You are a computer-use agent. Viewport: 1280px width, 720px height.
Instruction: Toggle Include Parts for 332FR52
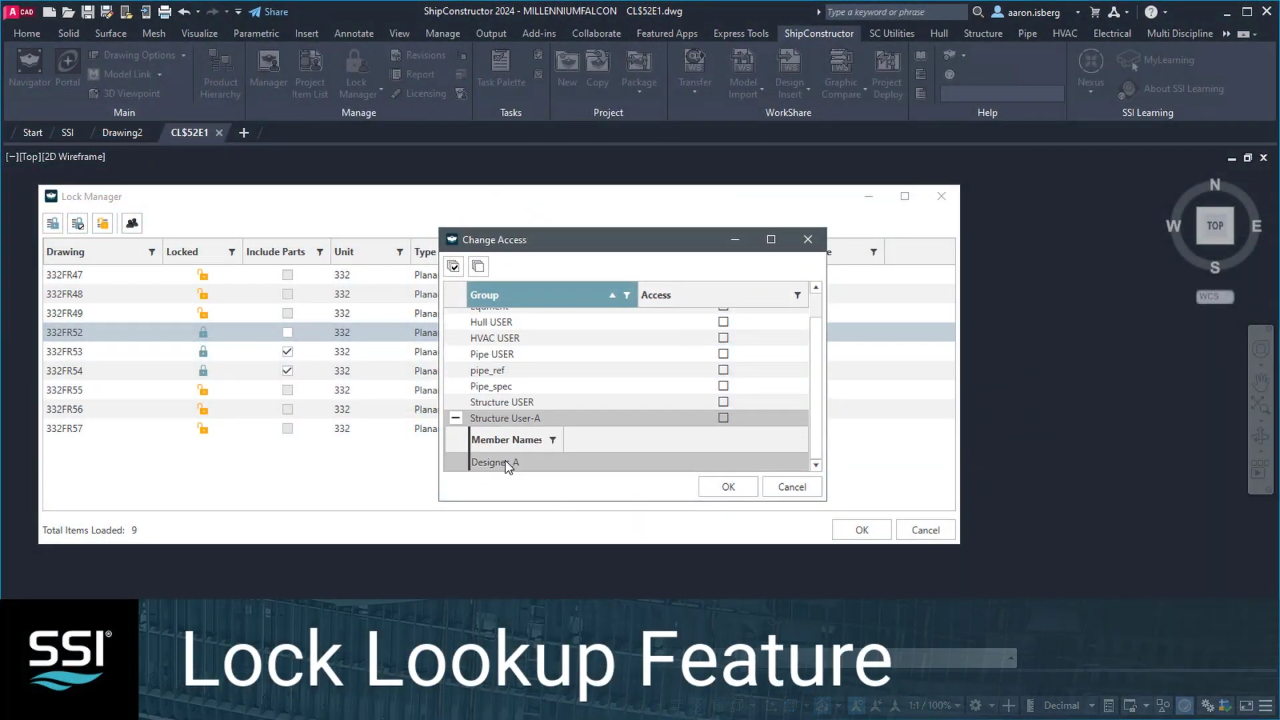pos(287,333)
